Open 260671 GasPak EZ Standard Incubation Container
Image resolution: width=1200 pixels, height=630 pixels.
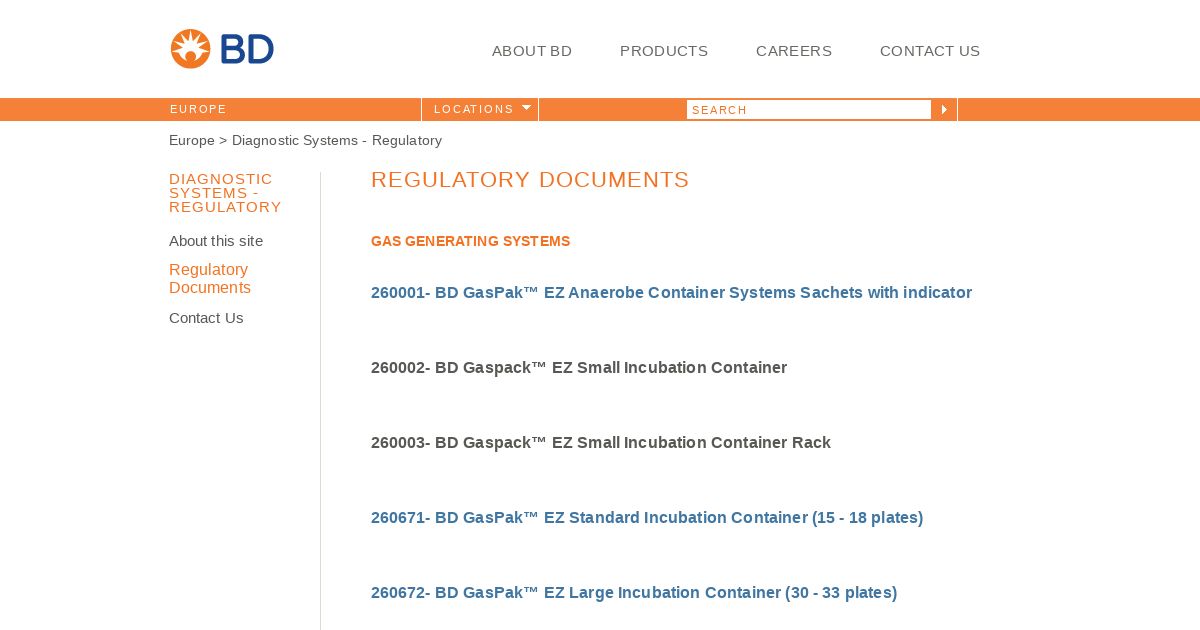[x=647, y=518]
